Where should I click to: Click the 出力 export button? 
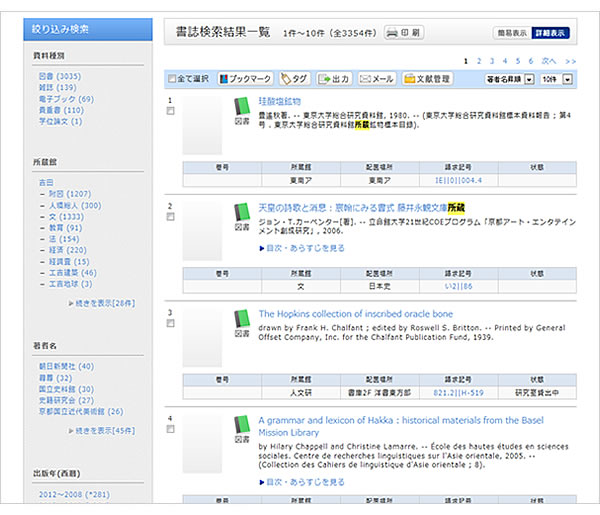click(x=335, y=77)
